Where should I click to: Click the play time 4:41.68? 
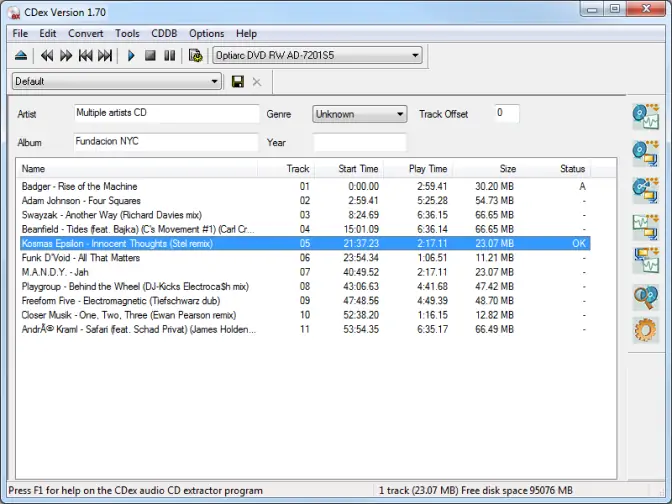(432, 286)
